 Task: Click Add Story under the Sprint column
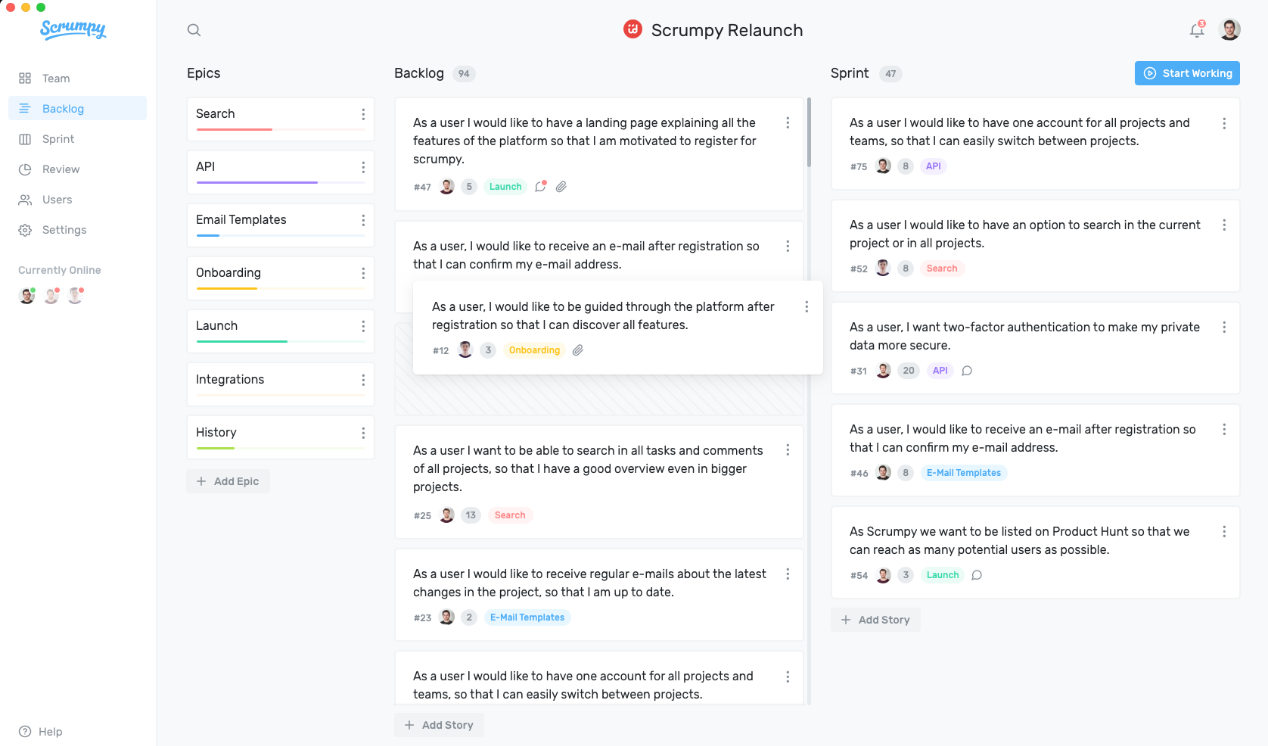tap(875, 620)
